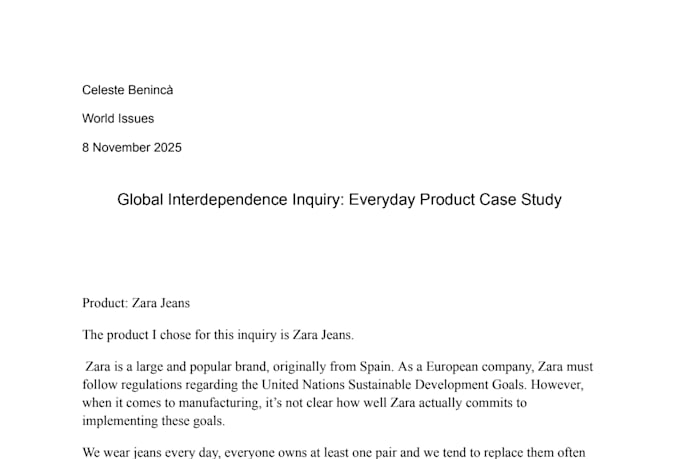Screen dimensions: 680x459
Task: Click the phrase large and popular brand
Action: [x=202, y=367]
